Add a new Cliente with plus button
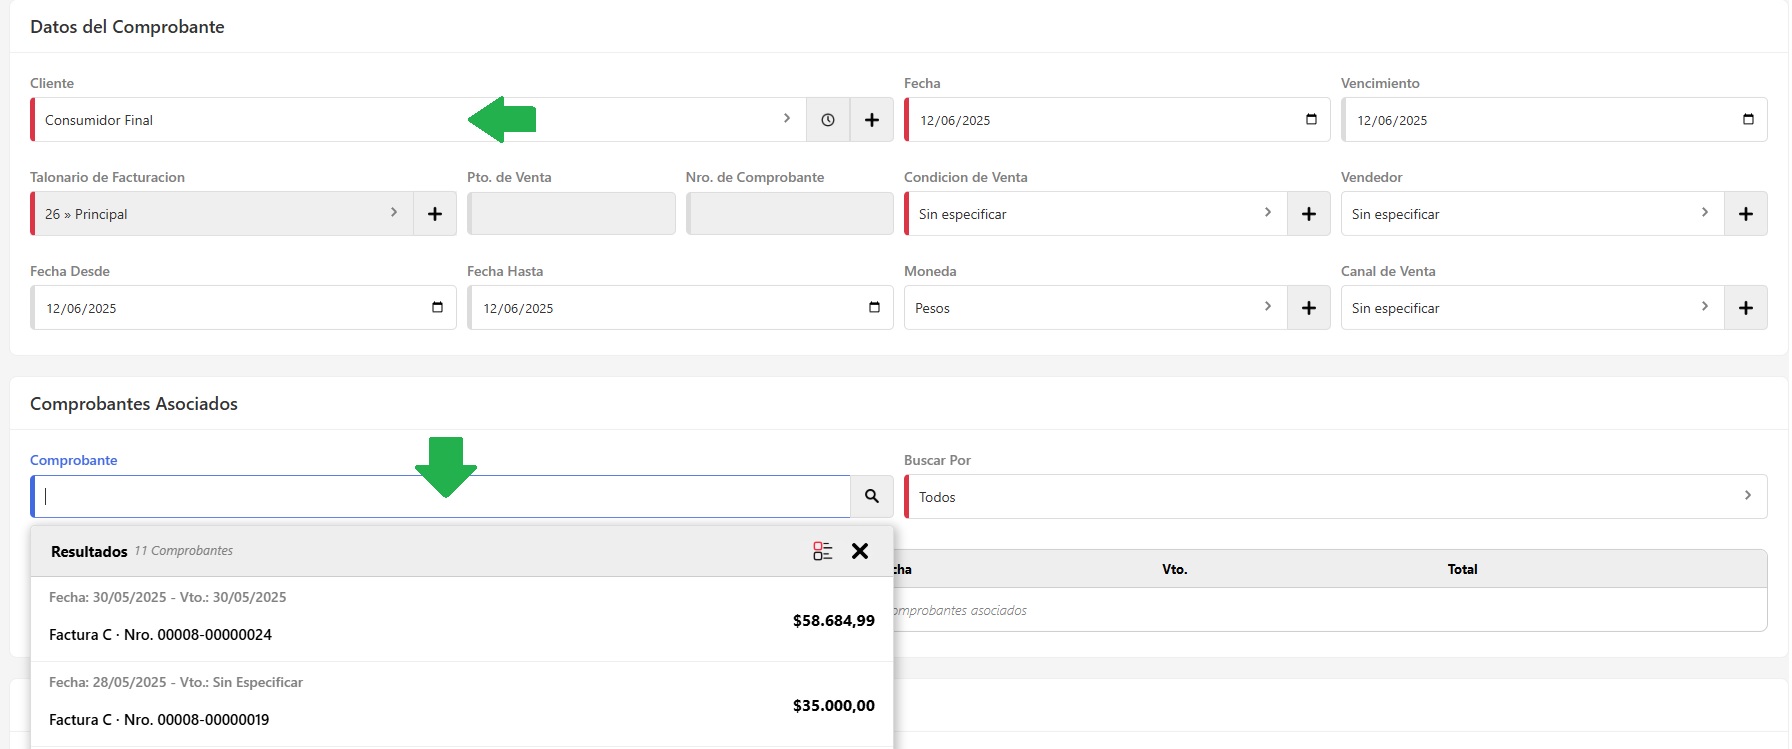This screenshot has height=749, width=1792. 872,120
